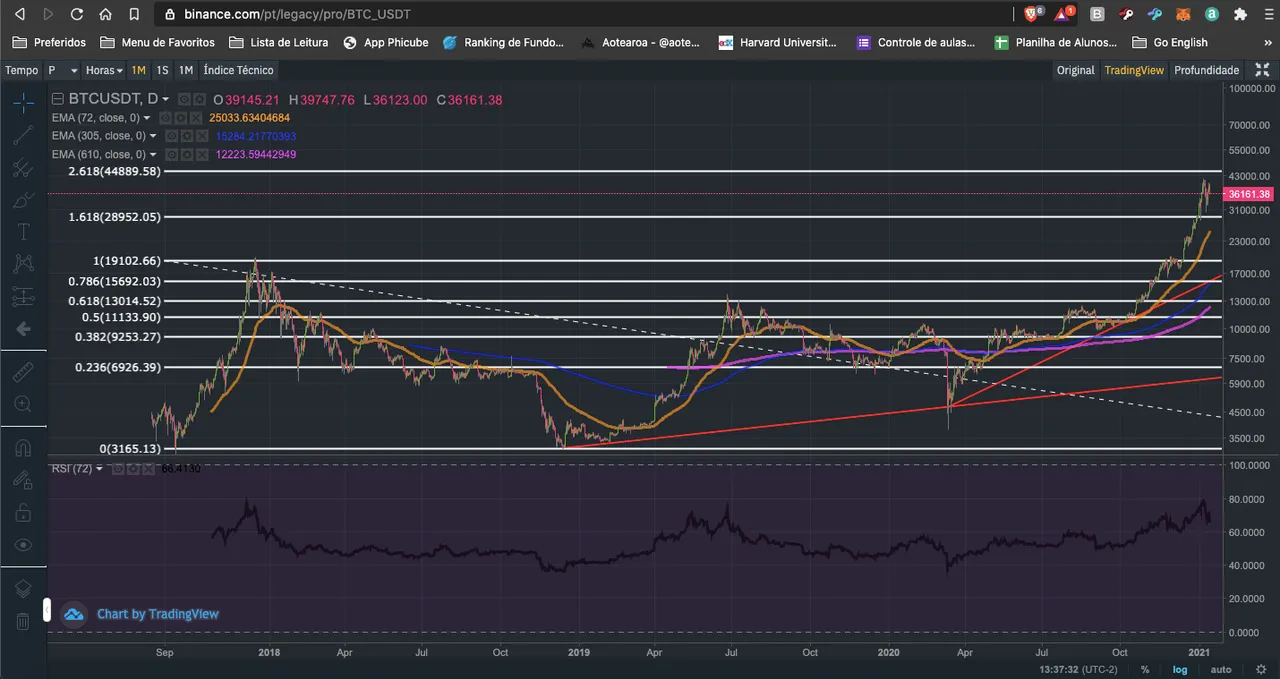Open the chart patterns tool
1280x679 pixels.
click(23, 264)
